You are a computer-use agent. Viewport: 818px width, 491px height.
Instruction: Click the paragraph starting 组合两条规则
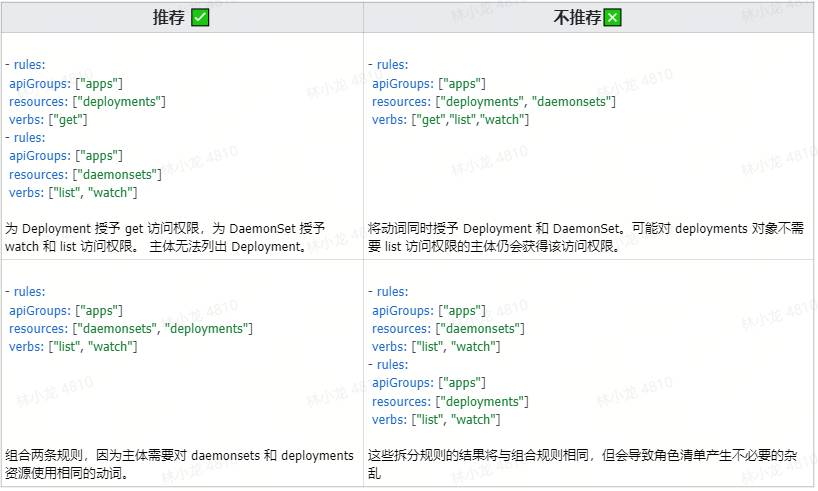[179, 464]
